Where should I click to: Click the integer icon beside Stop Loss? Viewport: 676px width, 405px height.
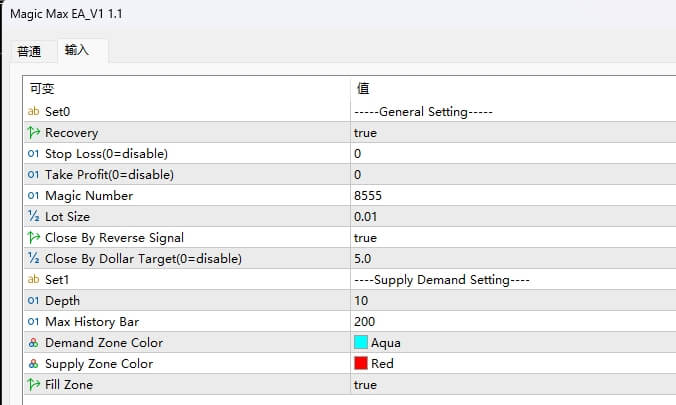(33, 154)
